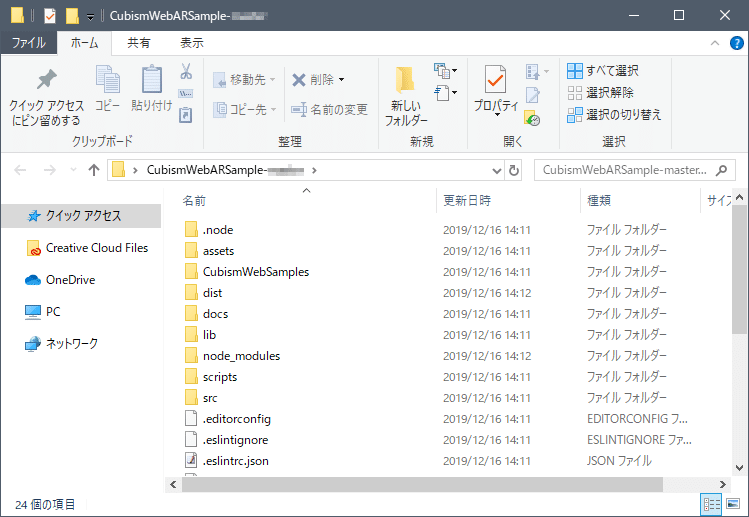Viewport: 749px width, 517px height.
Task: Open the New item icon menu
Action: point(445,71)
